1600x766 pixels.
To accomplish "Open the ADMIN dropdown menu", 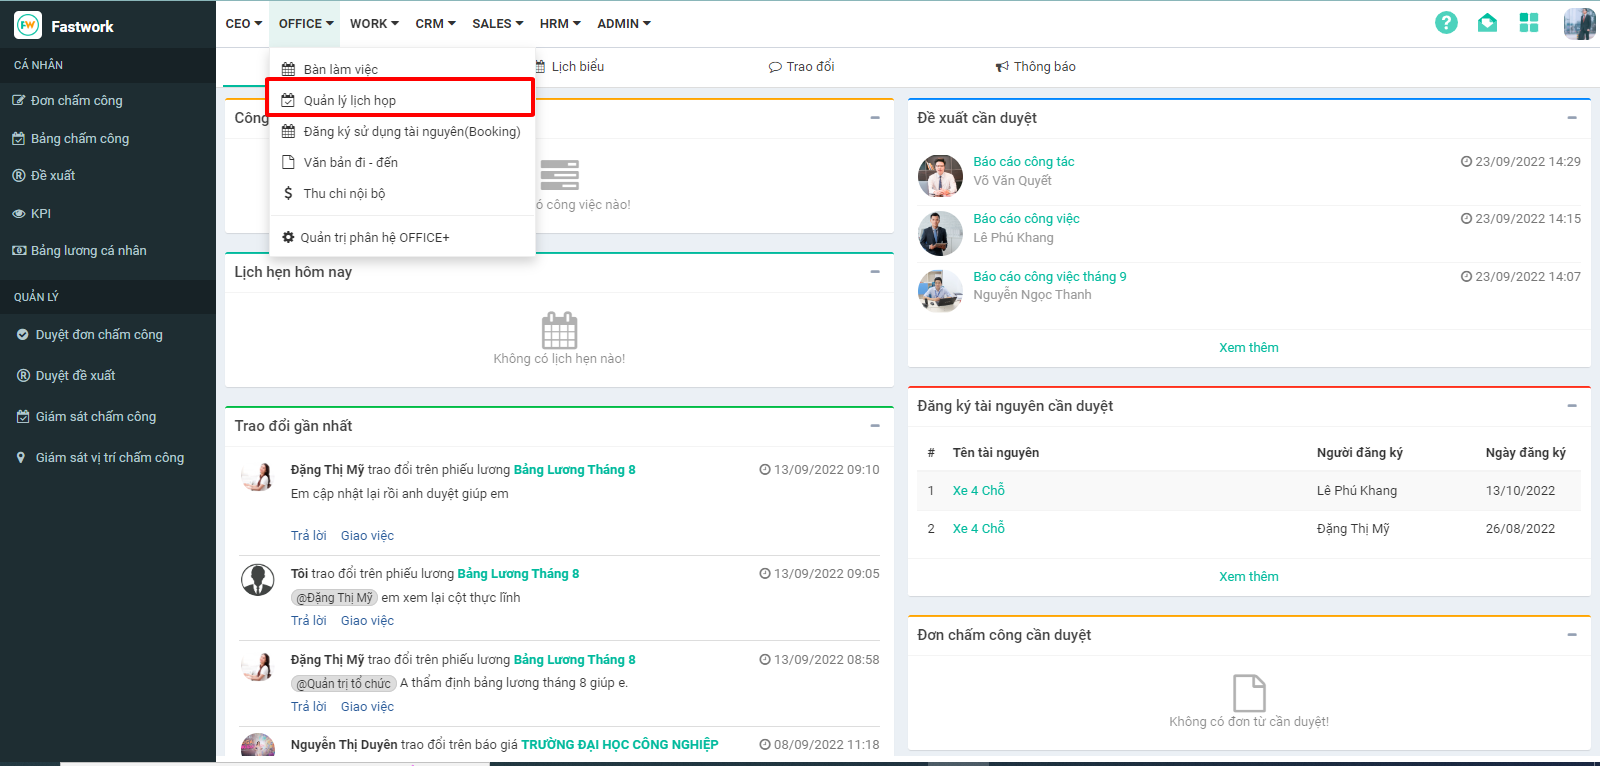I will (x=623, y=24).
